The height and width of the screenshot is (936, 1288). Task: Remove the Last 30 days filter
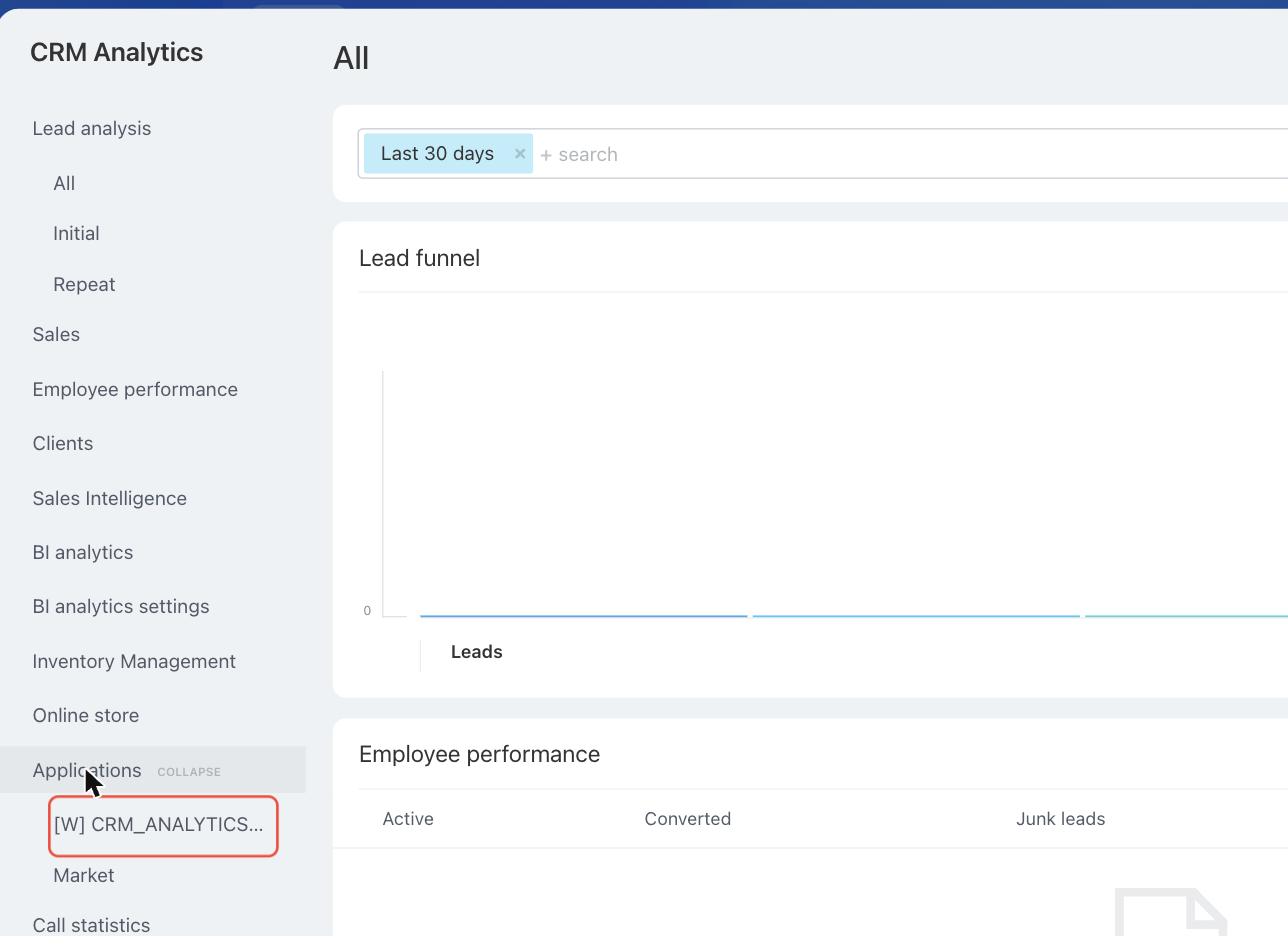click(x=520, y=154)
